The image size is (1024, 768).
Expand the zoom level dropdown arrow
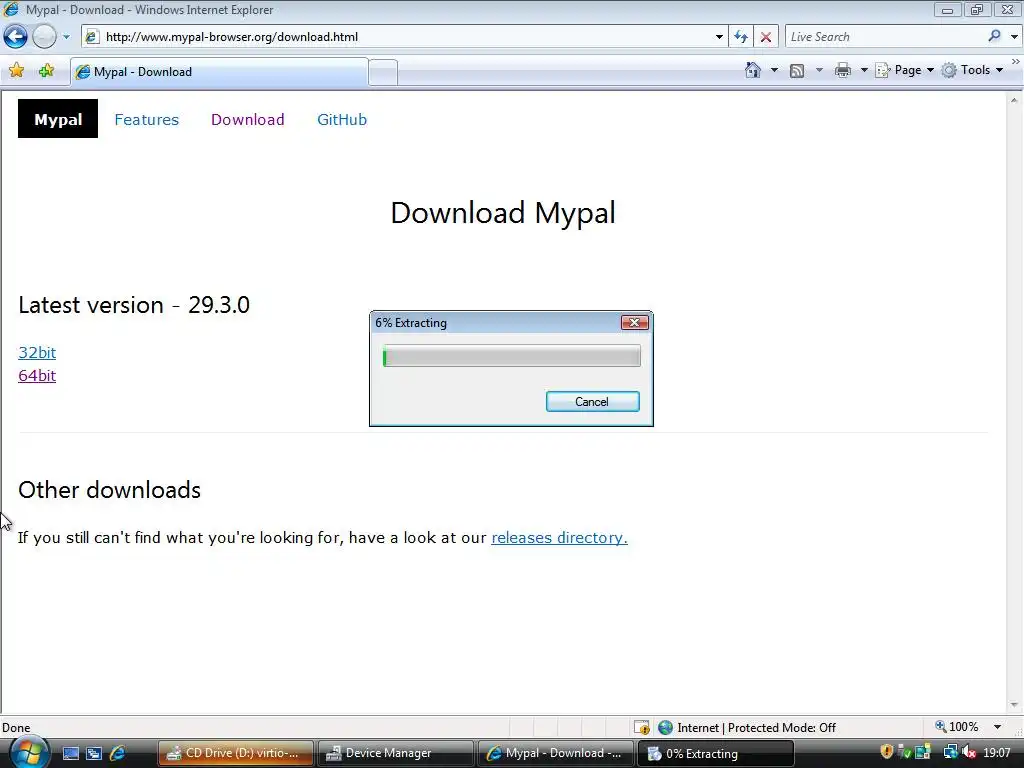(x=997, y=727)
